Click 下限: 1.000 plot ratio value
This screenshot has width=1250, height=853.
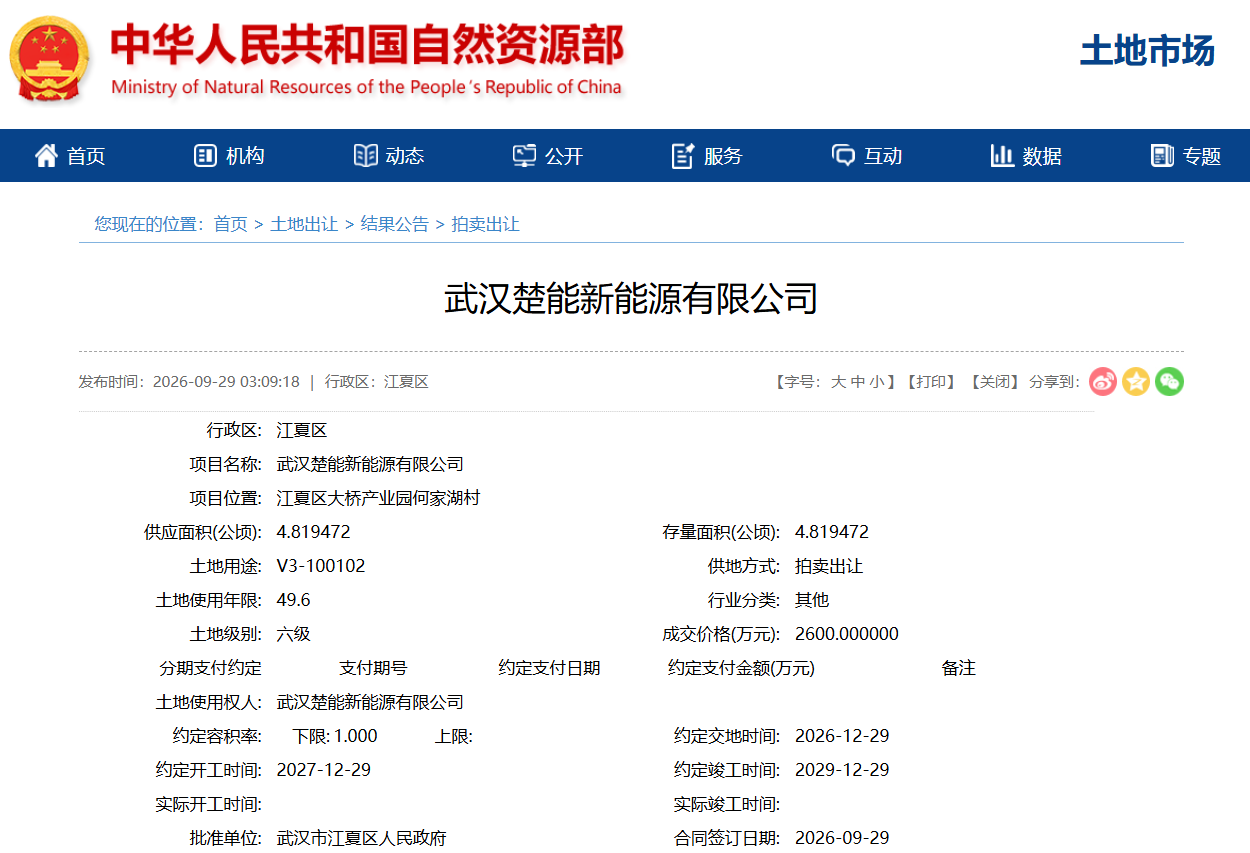[x=335, y=736]
